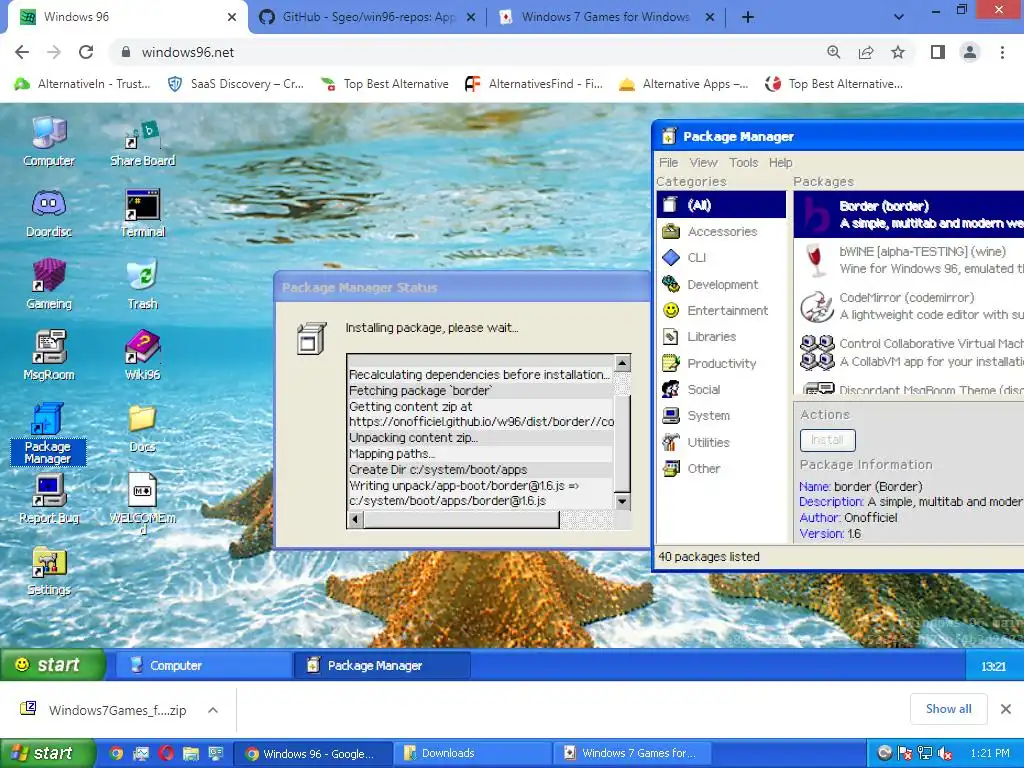Select the Entertainment category
This screenshot has height=768, width=1024.
point(722,310)
